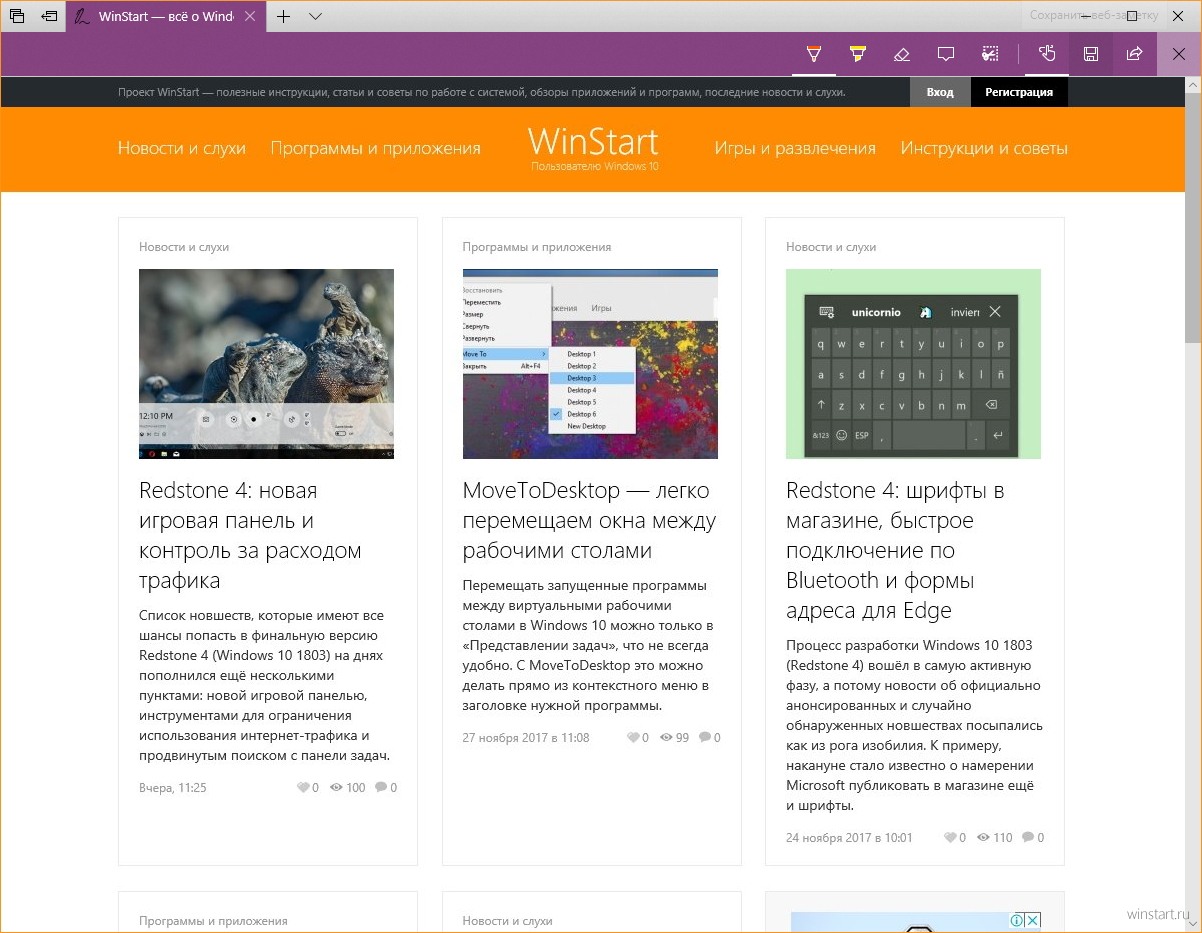Open the iguana Redstone 4 article thumbnail
The height and width of the screenshot is (933, 1202).
(x=266, y=364)
